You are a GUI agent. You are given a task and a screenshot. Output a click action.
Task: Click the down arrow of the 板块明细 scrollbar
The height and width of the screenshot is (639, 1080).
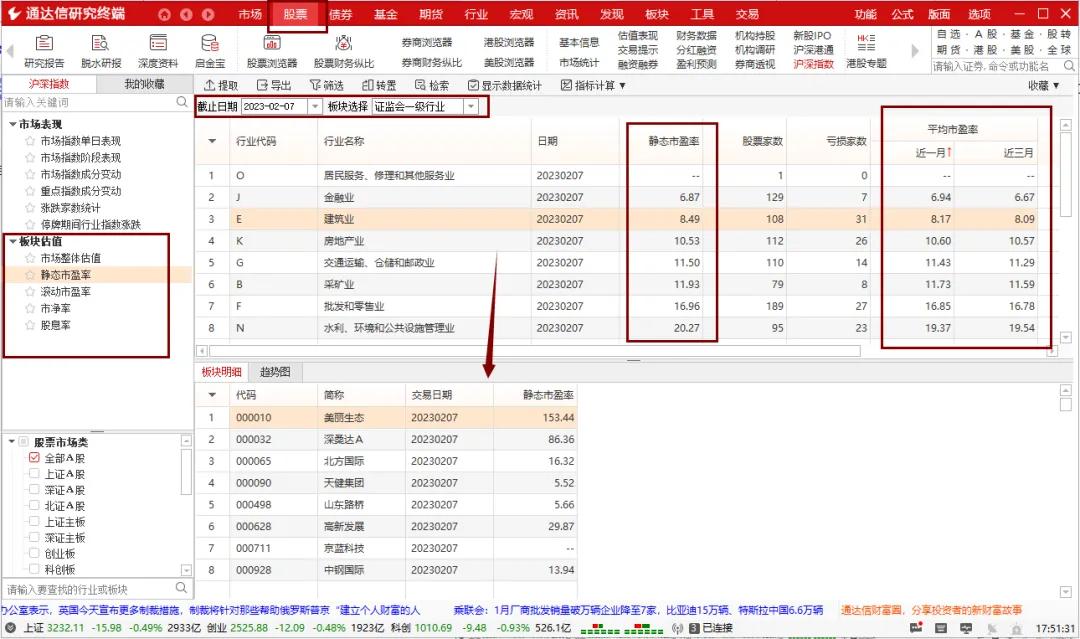pos(1066,592)
